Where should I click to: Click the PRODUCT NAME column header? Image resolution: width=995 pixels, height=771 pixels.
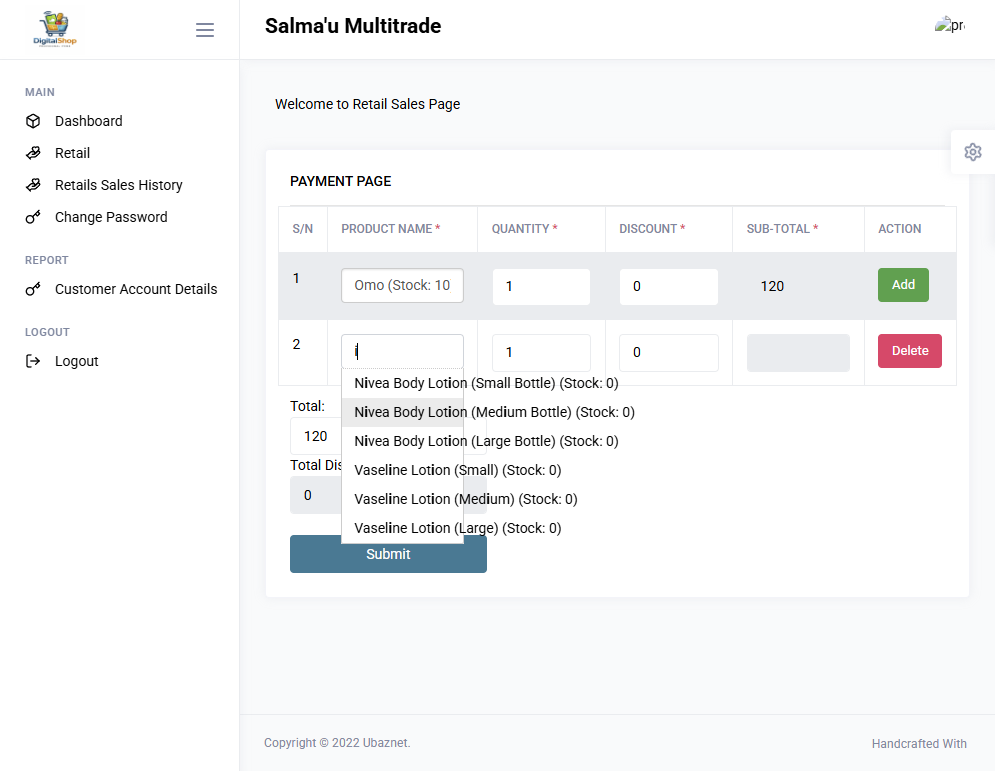coord(390,229)
